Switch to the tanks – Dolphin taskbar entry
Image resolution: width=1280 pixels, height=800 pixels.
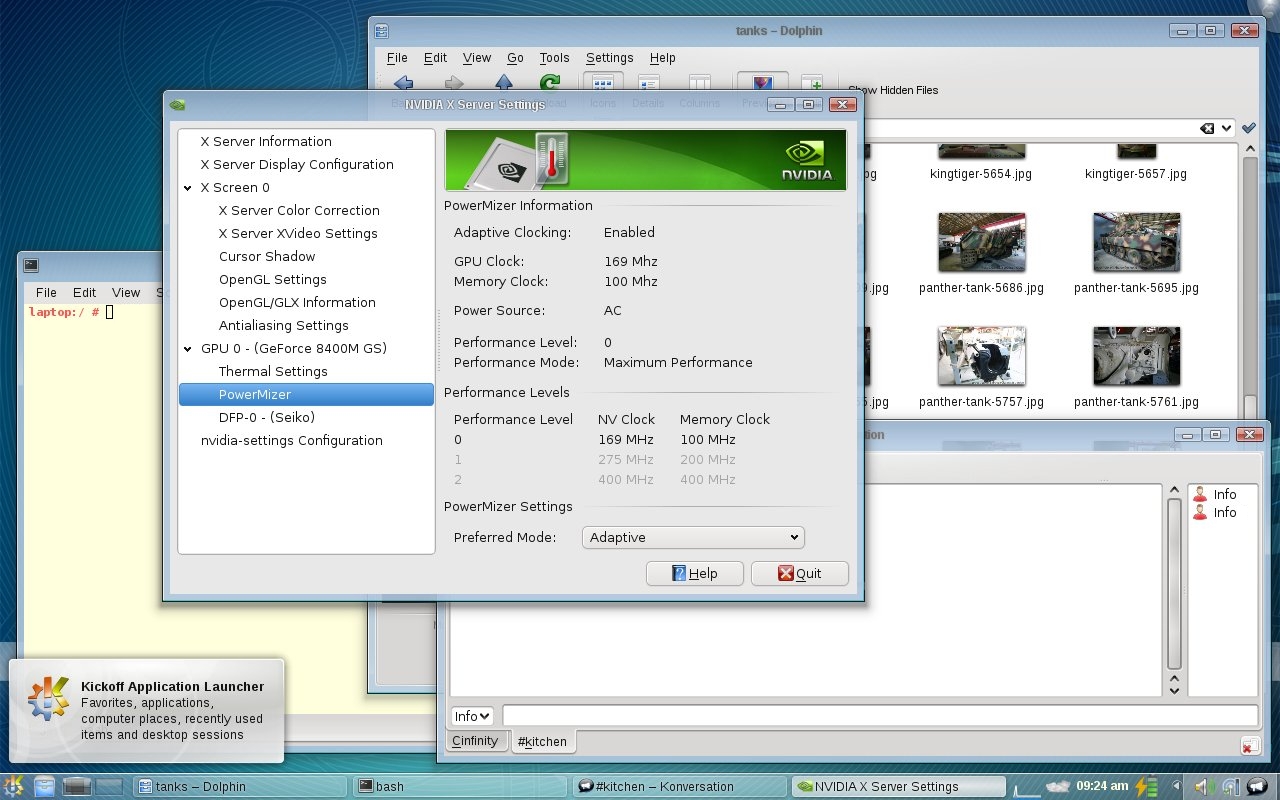(240, 786)
